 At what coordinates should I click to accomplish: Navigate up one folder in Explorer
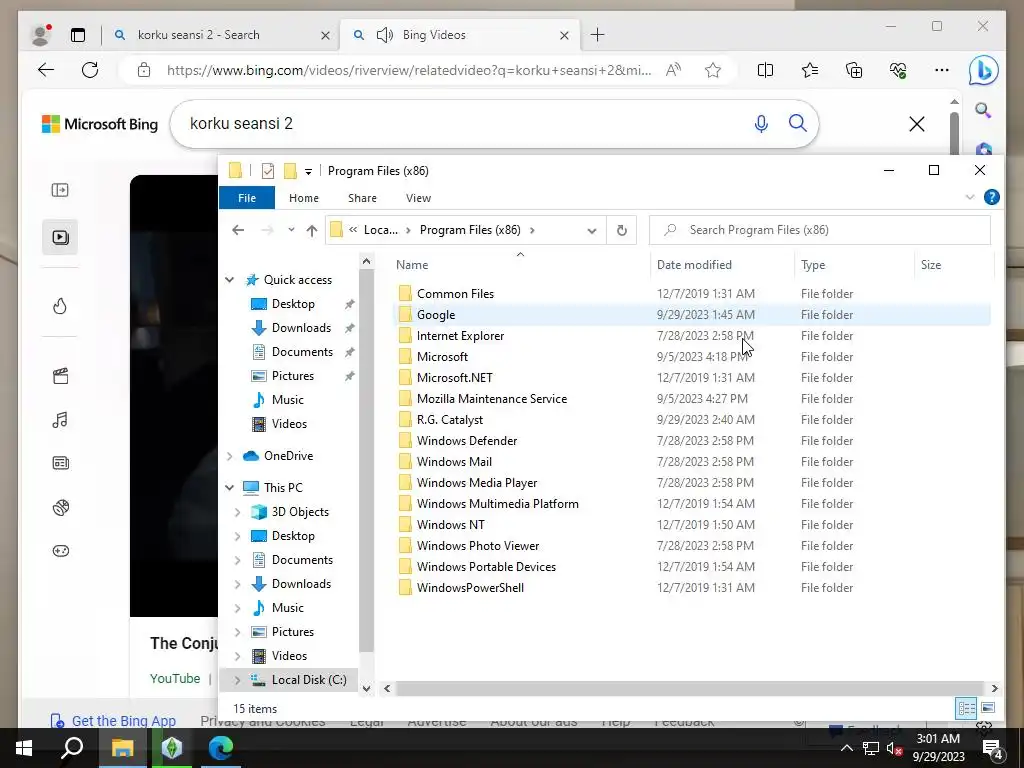[x=312, y=230]
